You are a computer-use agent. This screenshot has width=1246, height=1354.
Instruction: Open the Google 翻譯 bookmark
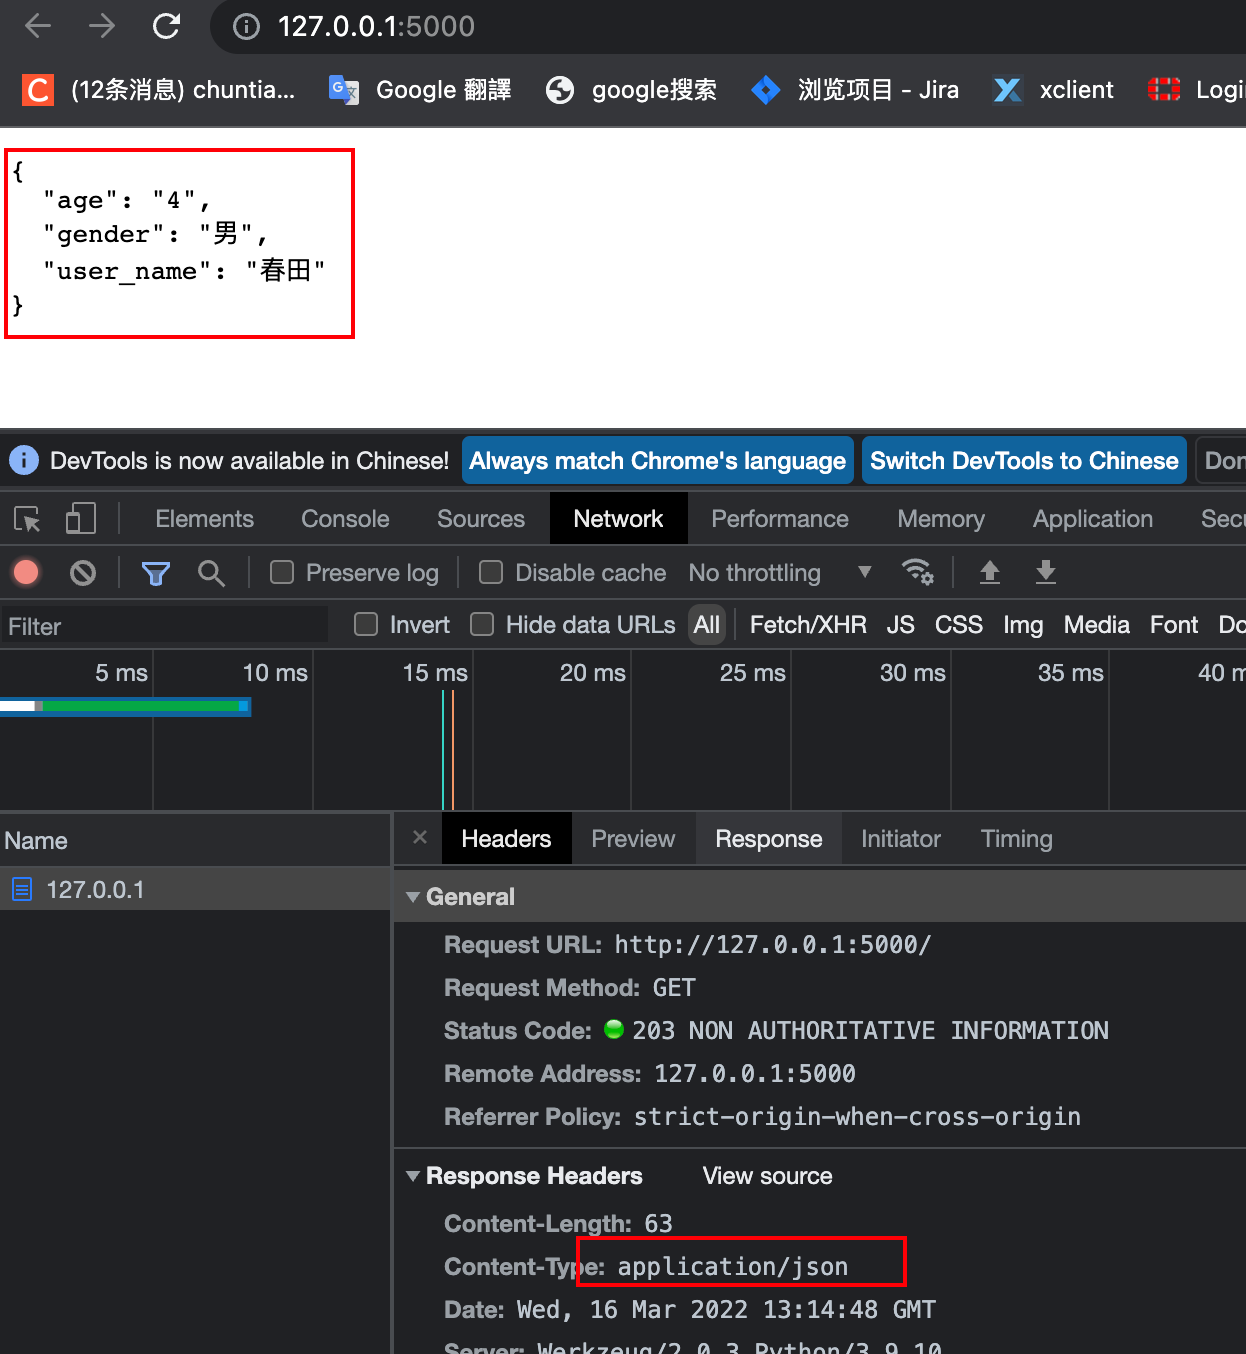(420, 90)
